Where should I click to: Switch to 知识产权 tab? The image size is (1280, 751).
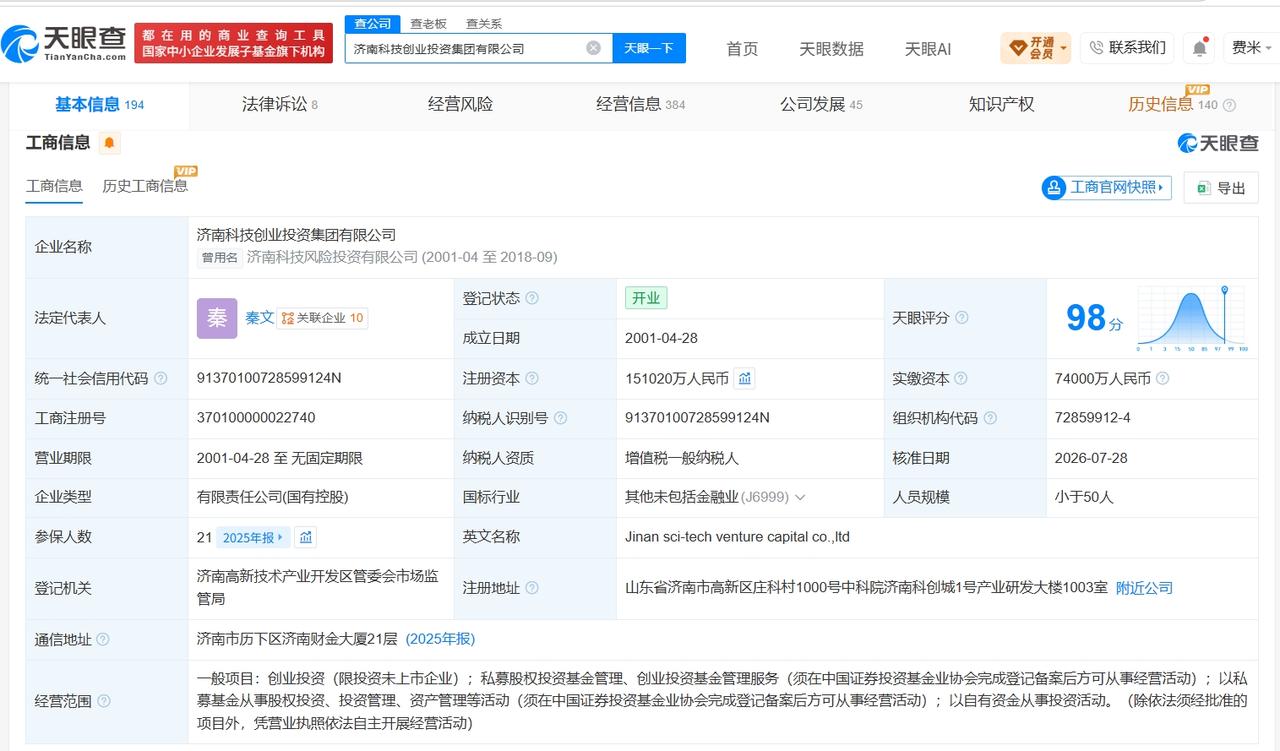[x=1001, y=104]
